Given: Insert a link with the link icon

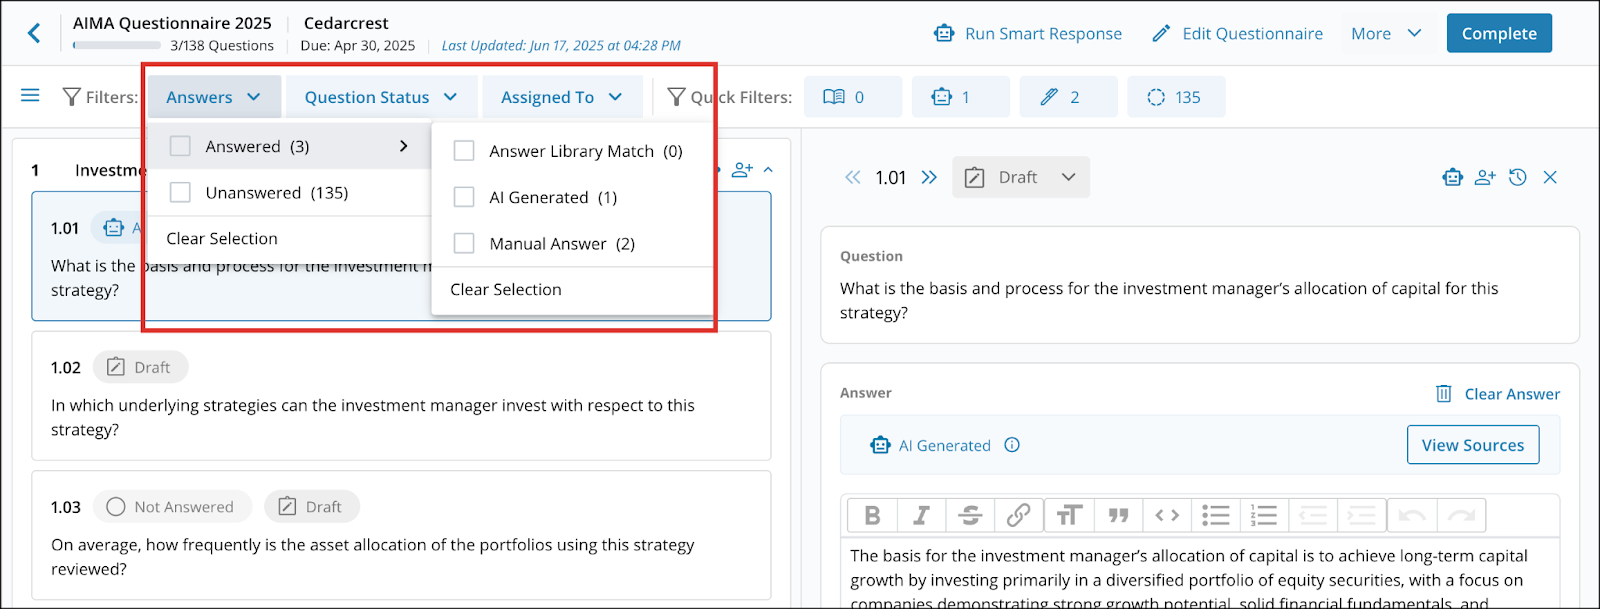Looking at the screenshot, I should (x=1018, y=515).
